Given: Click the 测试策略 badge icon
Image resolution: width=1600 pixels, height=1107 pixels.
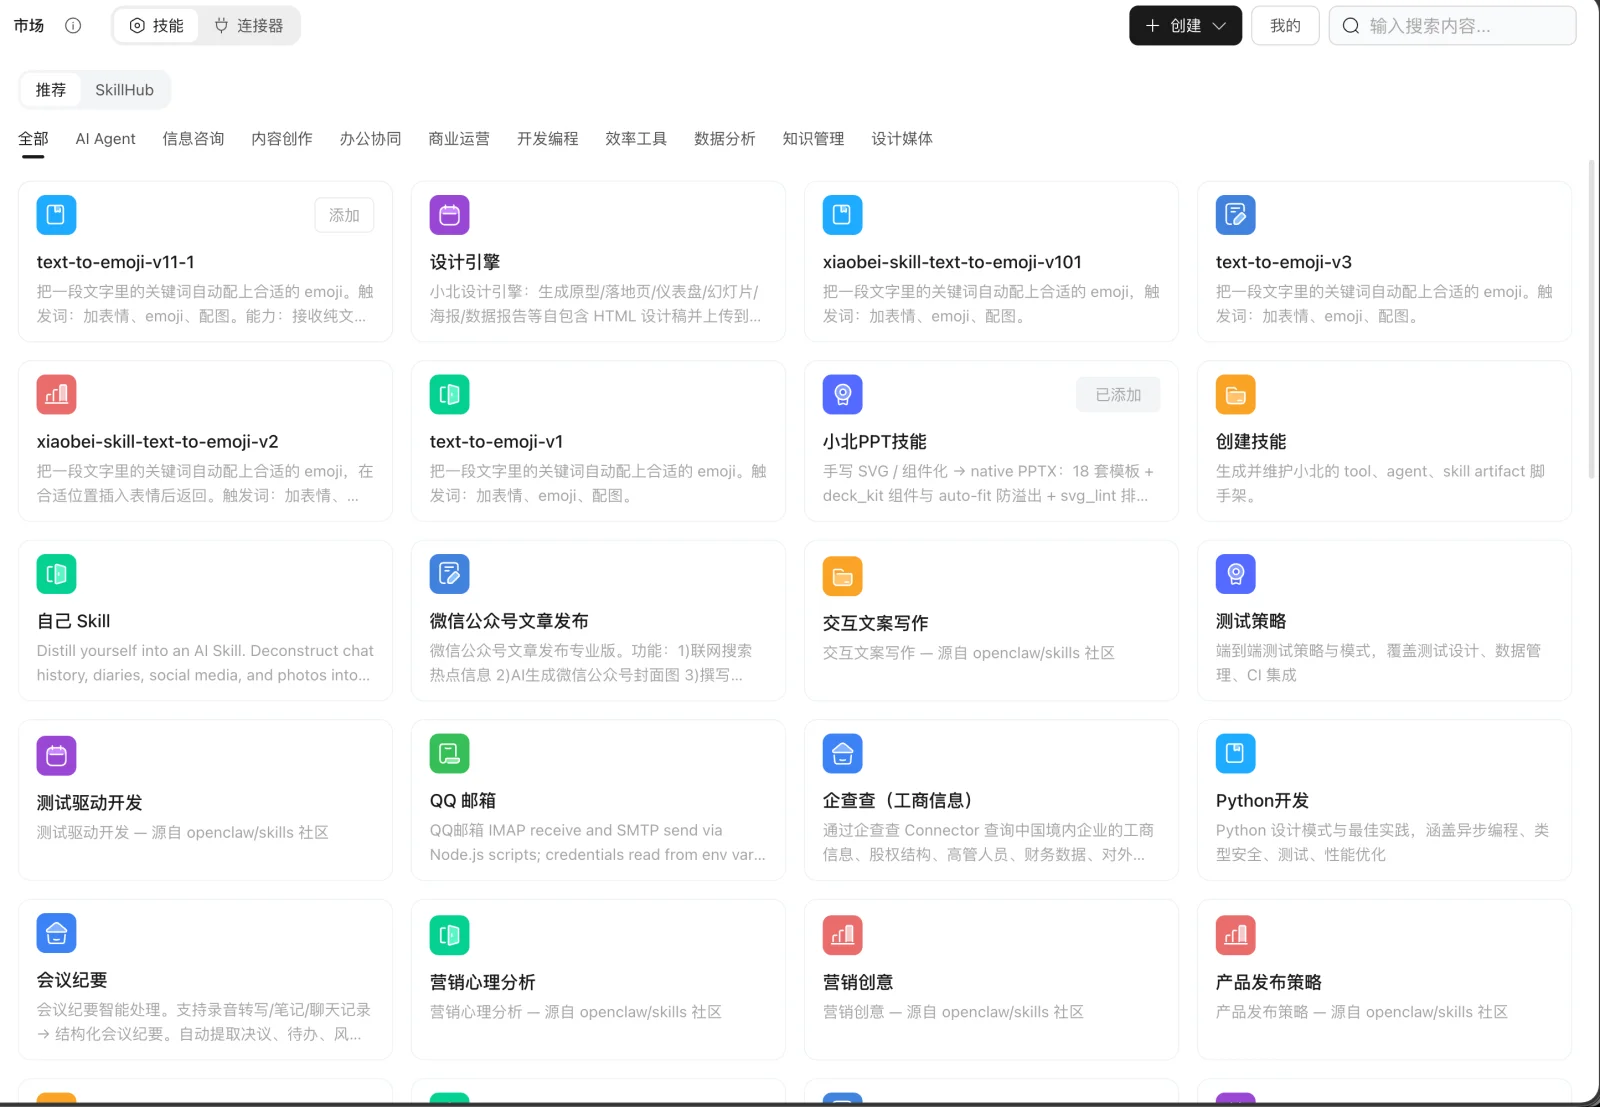Looking at the screenshot, I should tap(1235, 574).
